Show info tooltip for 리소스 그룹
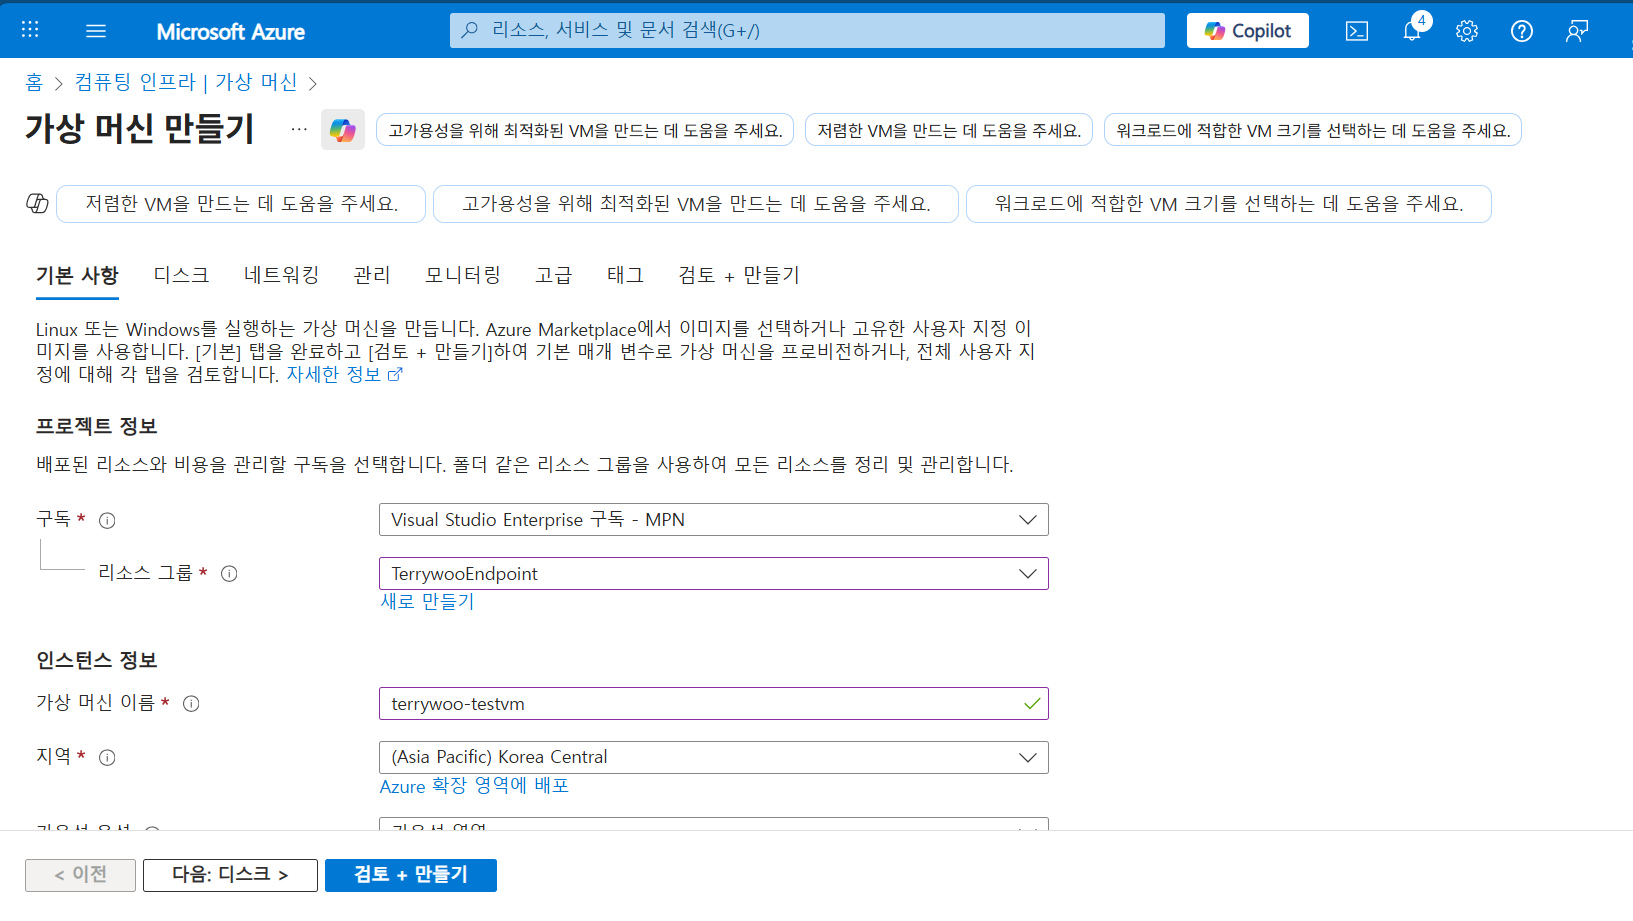Image resolution: width=1633 pixels, height=921 pixels. pyautogui.click(x=229, y=573)
